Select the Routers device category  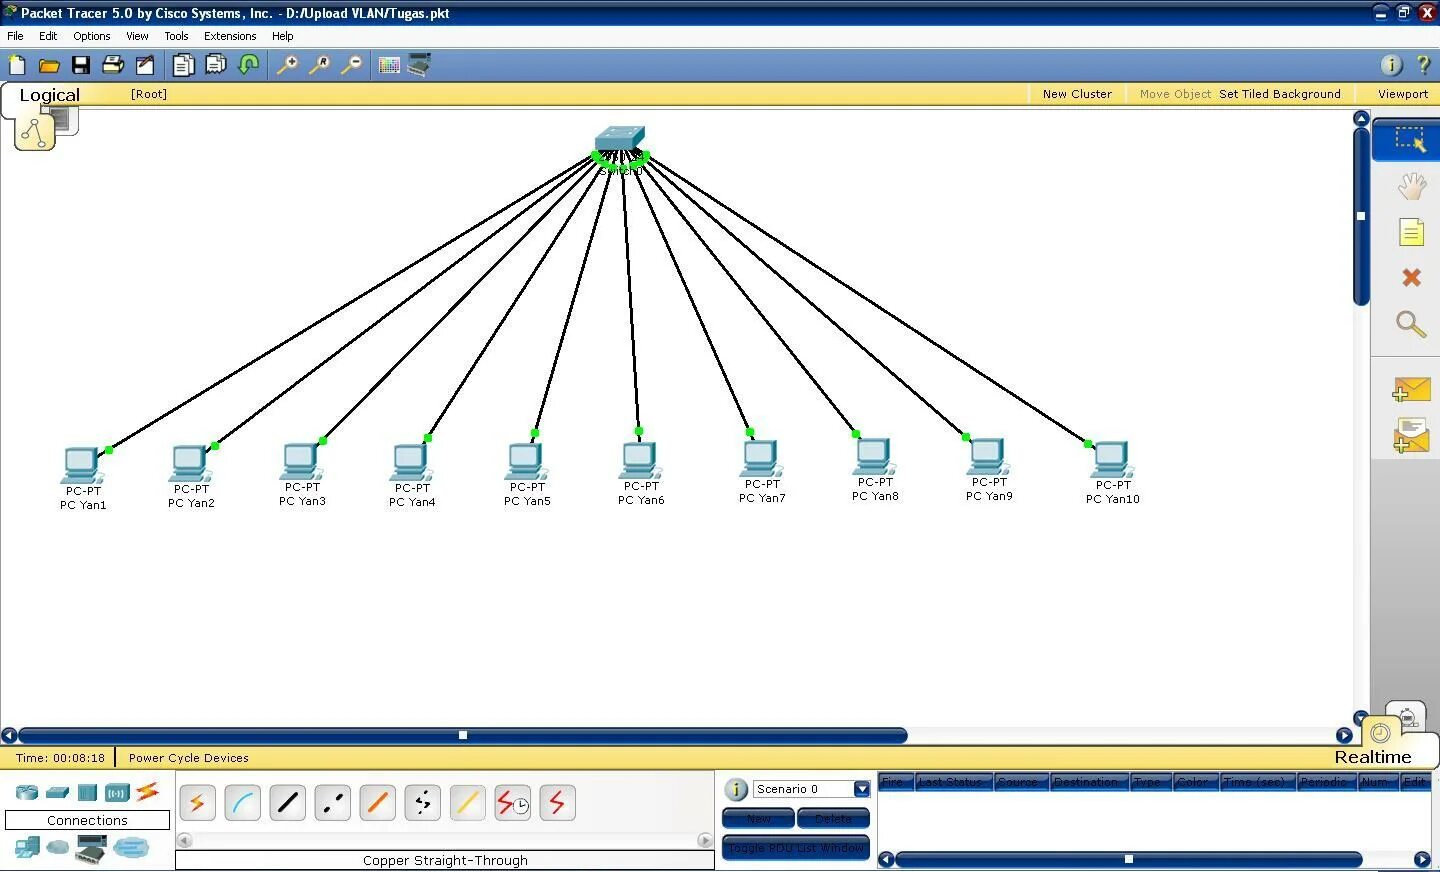(x=27, y=793)
